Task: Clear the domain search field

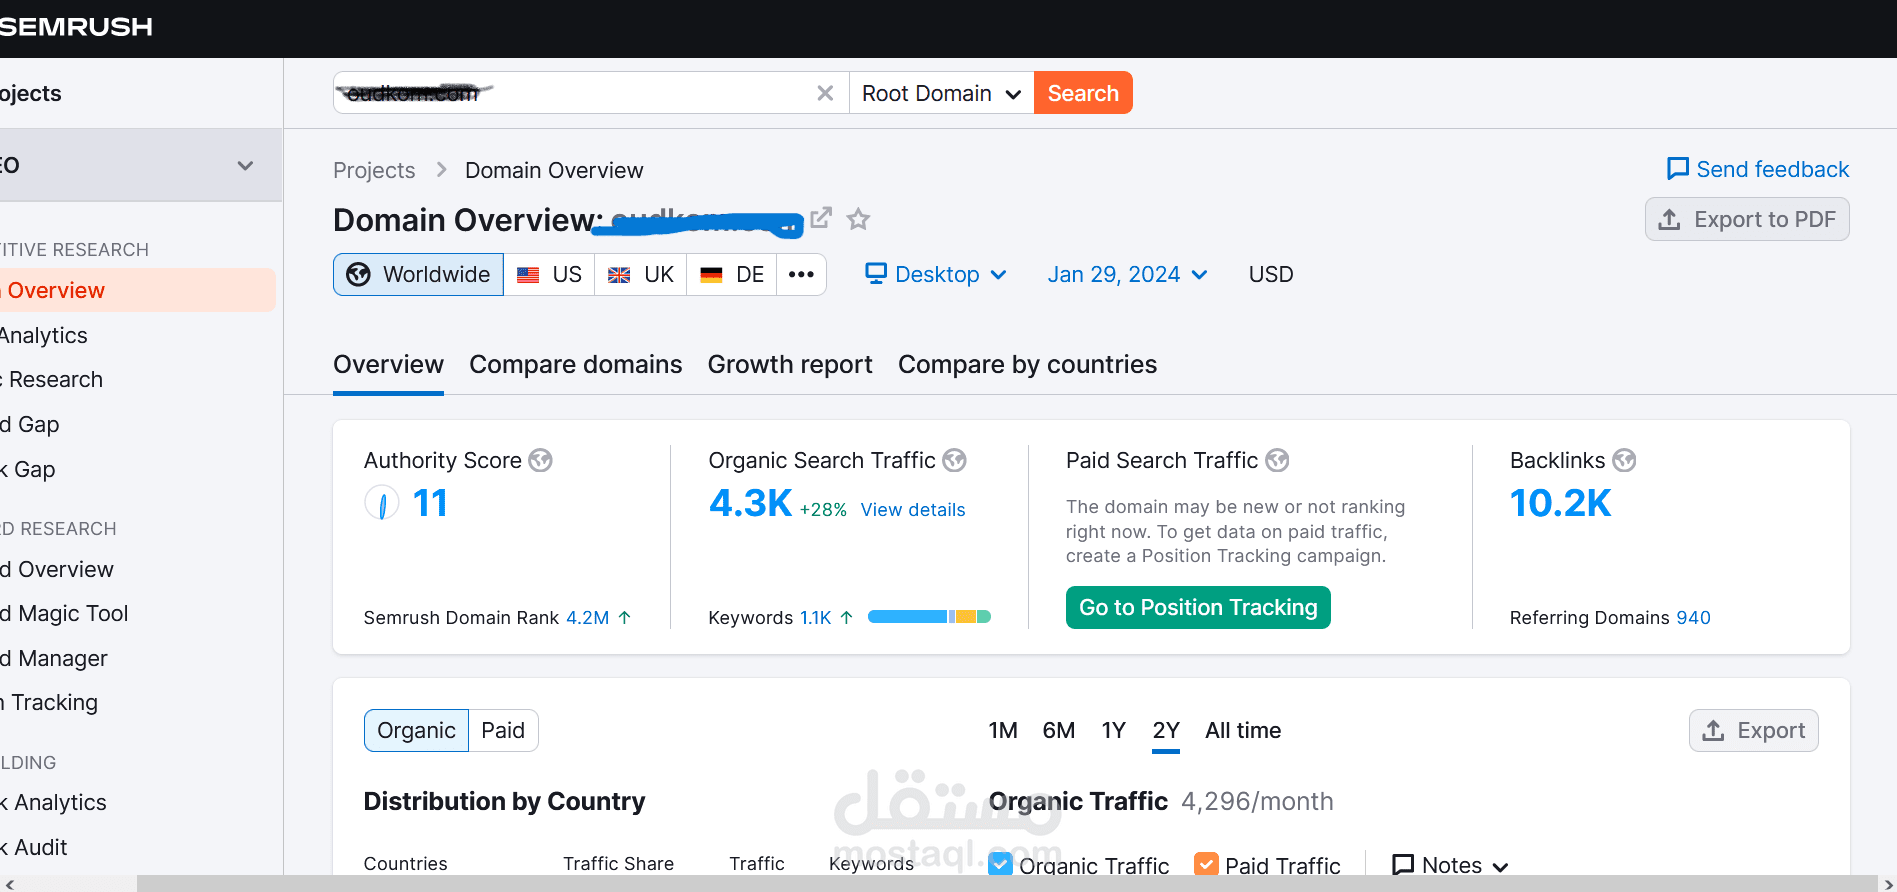Action: coord(825,93)
